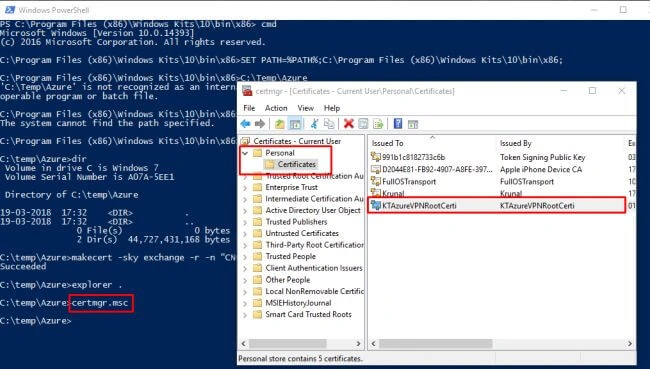This screenshot has width=650, height=369.
Task: Click the Trusted Publishers folder icon
Action: click(257, 222)
